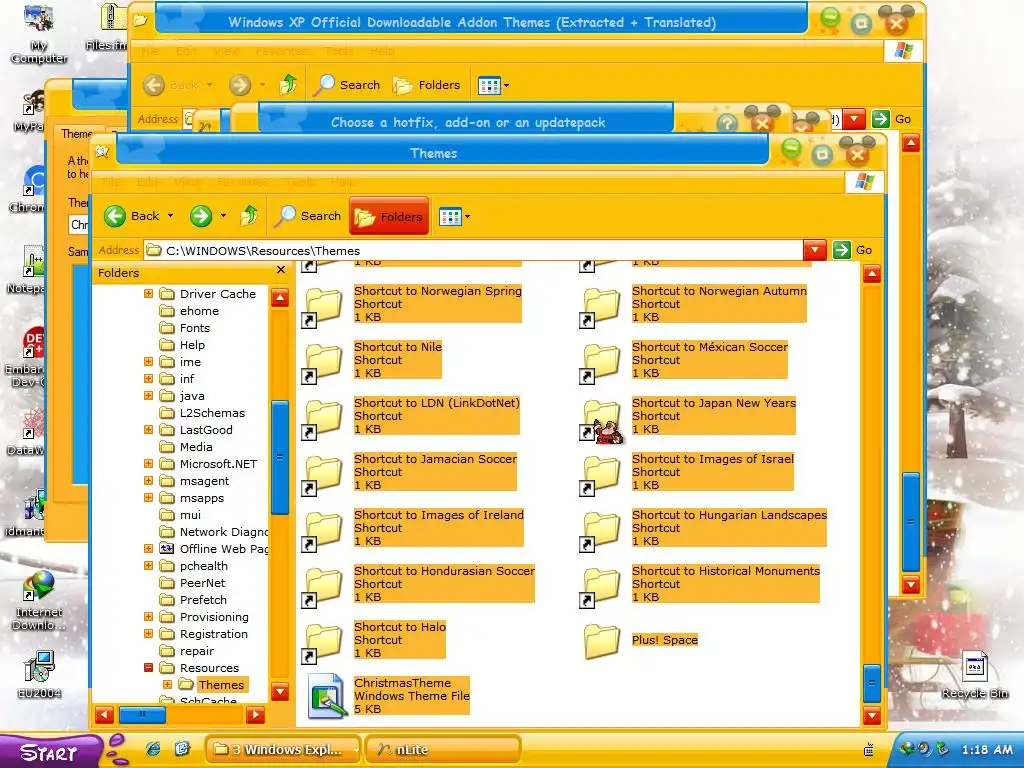Click scroll down arrow of file list

point(872,715)
